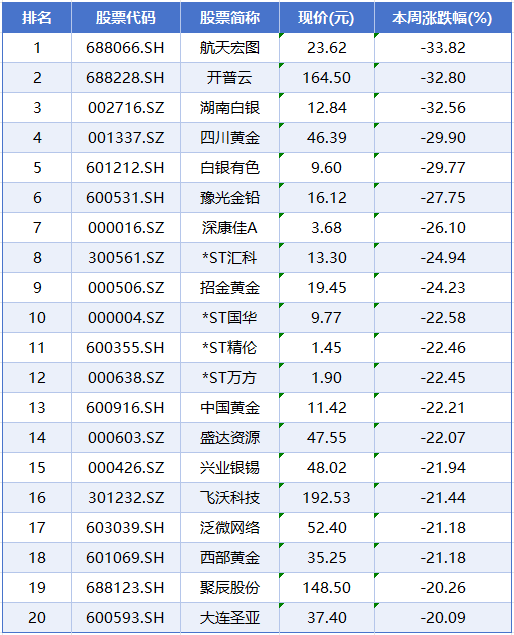
Task: Select the stock name 湖南白银
Action: point(230,108)
